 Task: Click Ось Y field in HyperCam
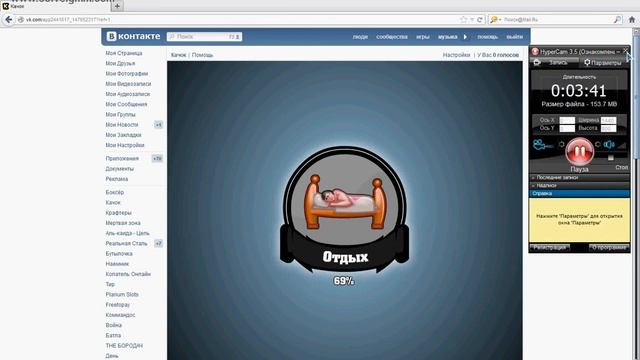(567, 129)
